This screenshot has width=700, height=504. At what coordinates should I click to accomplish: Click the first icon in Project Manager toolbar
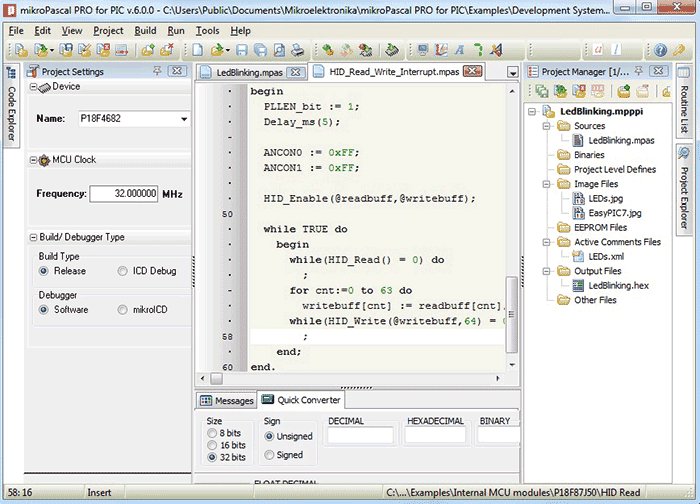pyautogui.click(x=542, y=91)
